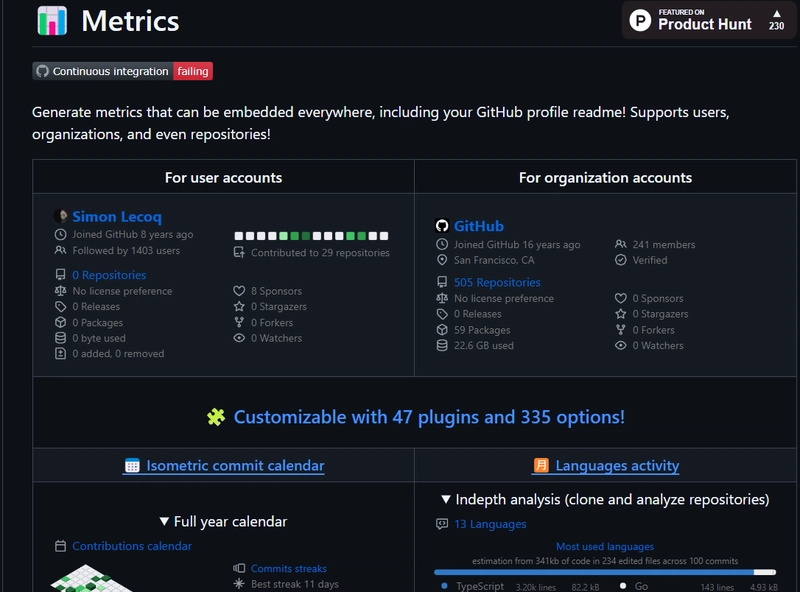Click the GitHub octocat icon in CI badge
The width and height of the screenshot is (800, 592).
(x=42, y=71)
